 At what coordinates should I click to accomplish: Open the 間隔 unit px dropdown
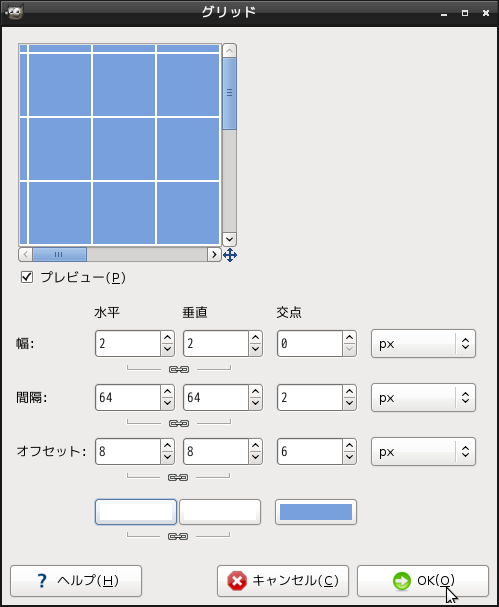[423, 398]
